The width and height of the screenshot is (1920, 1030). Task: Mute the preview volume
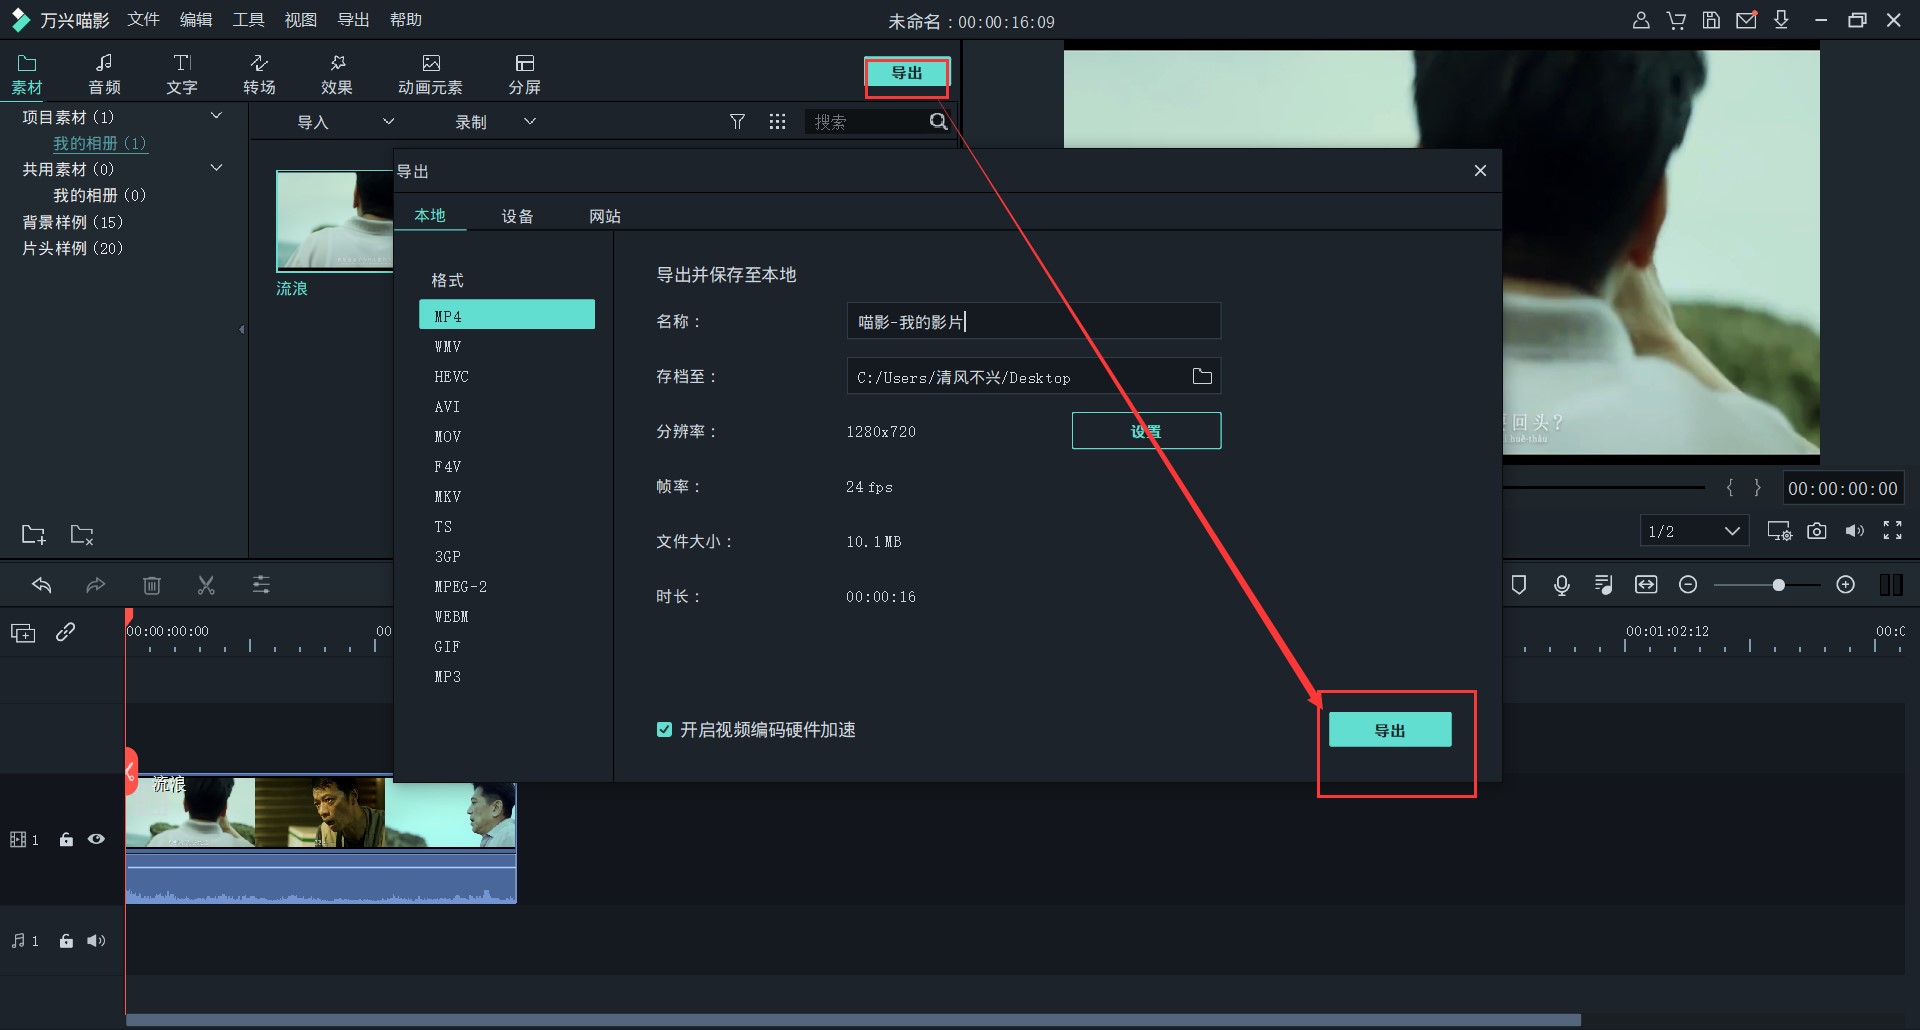point(1855,531)
